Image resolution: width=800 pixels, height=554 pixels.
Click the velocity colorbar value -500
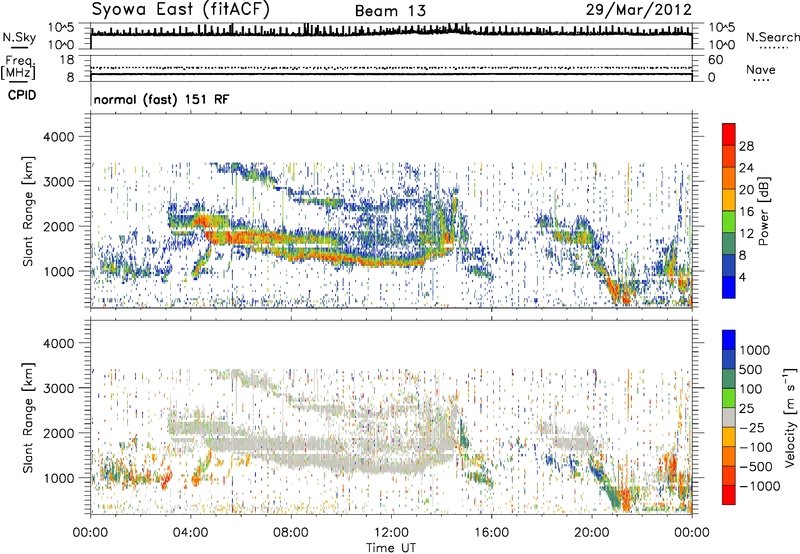coord(756,466)
